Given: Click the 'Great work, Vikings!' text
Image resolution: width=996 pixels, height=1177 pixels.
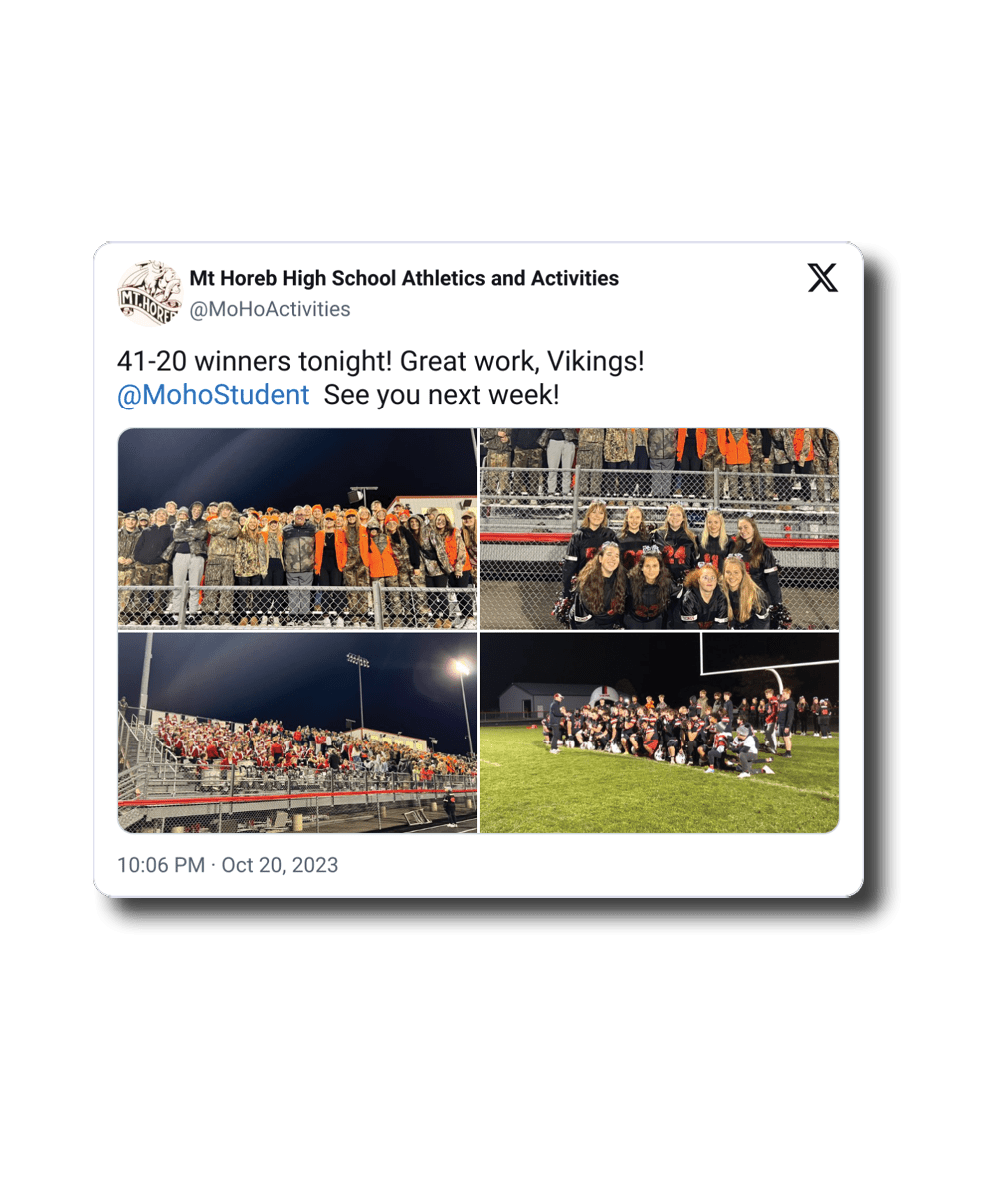Looking at the screenshot, I should pyautogui.click(x=522, y=361).
